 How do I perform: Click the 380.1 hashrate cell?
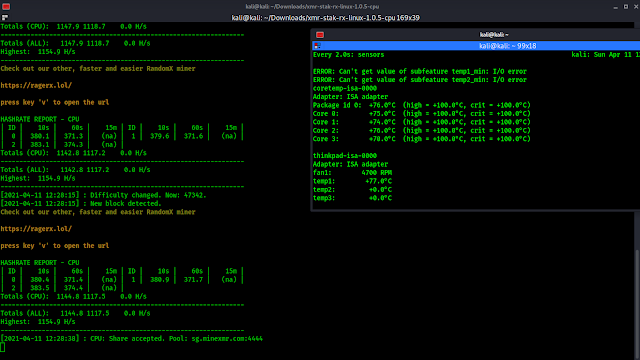[40, 136]
